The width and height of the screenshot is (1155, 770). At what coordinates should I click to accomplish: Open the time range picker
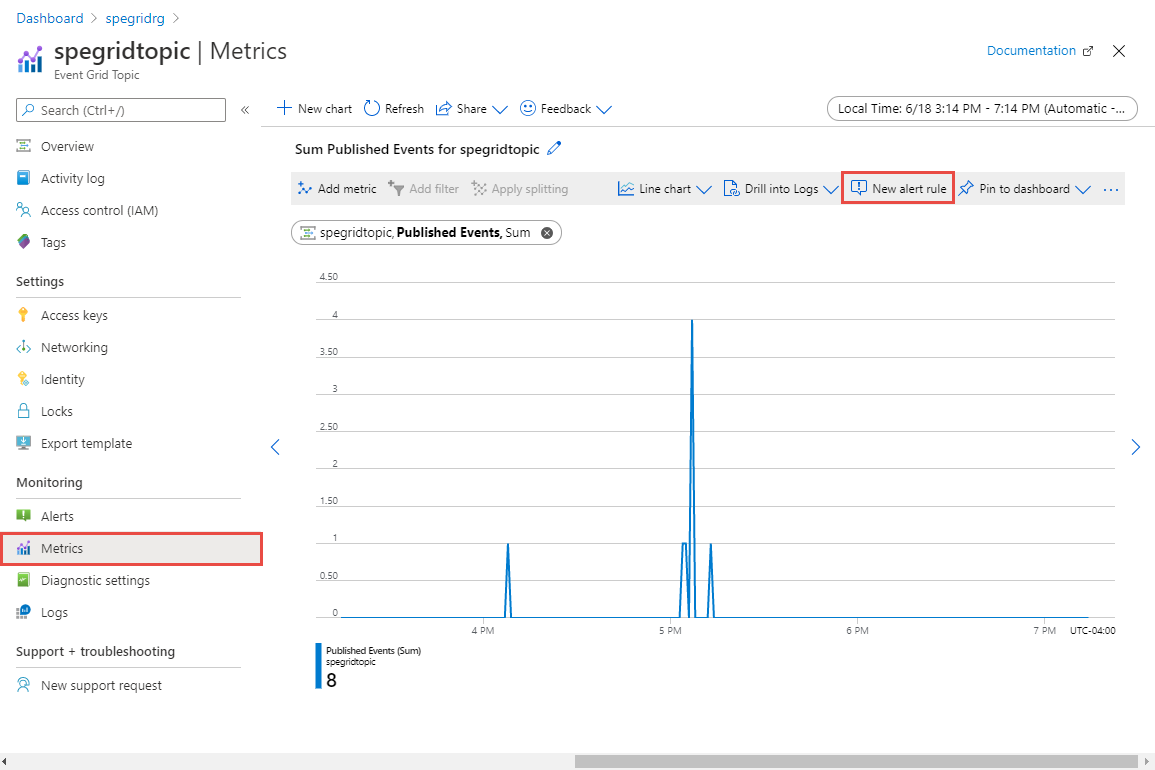[x=981, y=108]
